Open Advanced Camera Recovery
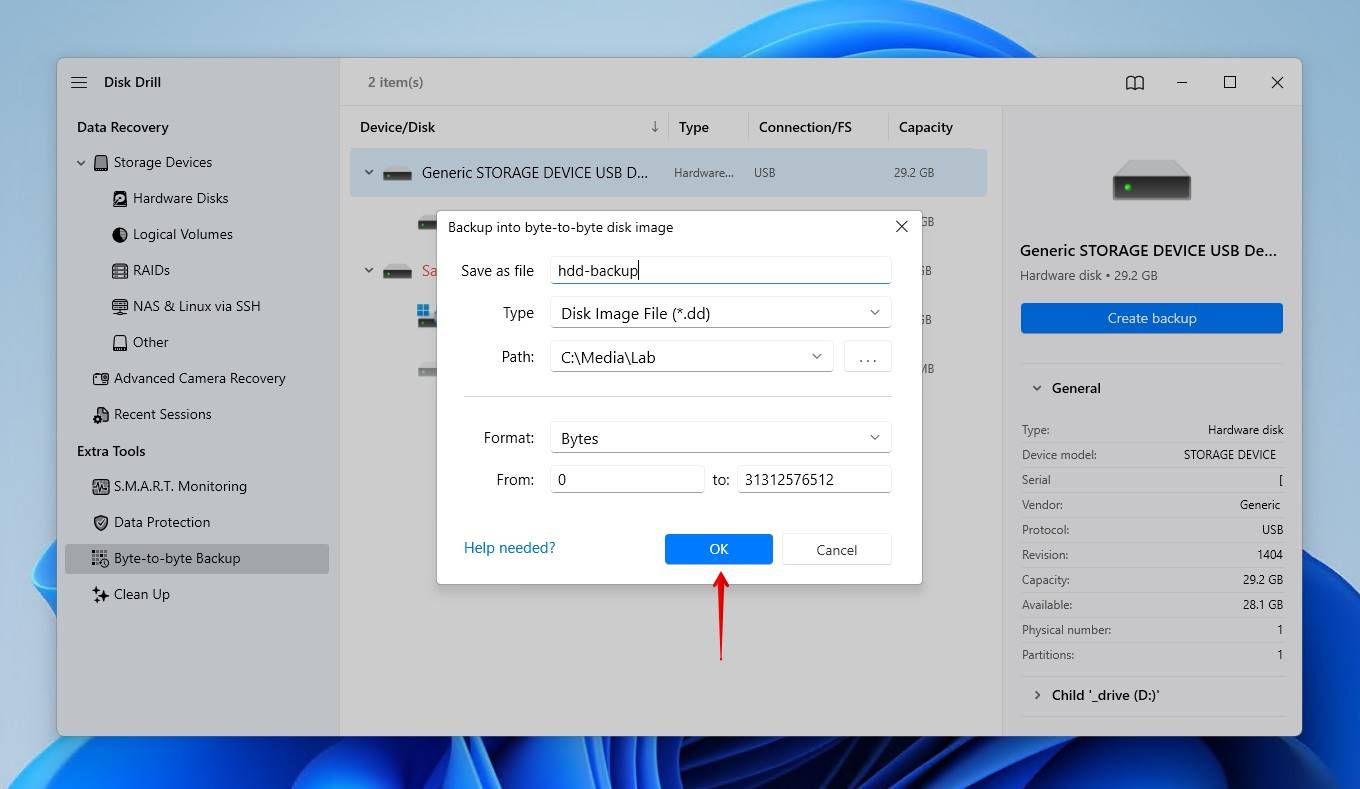The height and width of the screenshot is (789, 1360). coord(200,378)
